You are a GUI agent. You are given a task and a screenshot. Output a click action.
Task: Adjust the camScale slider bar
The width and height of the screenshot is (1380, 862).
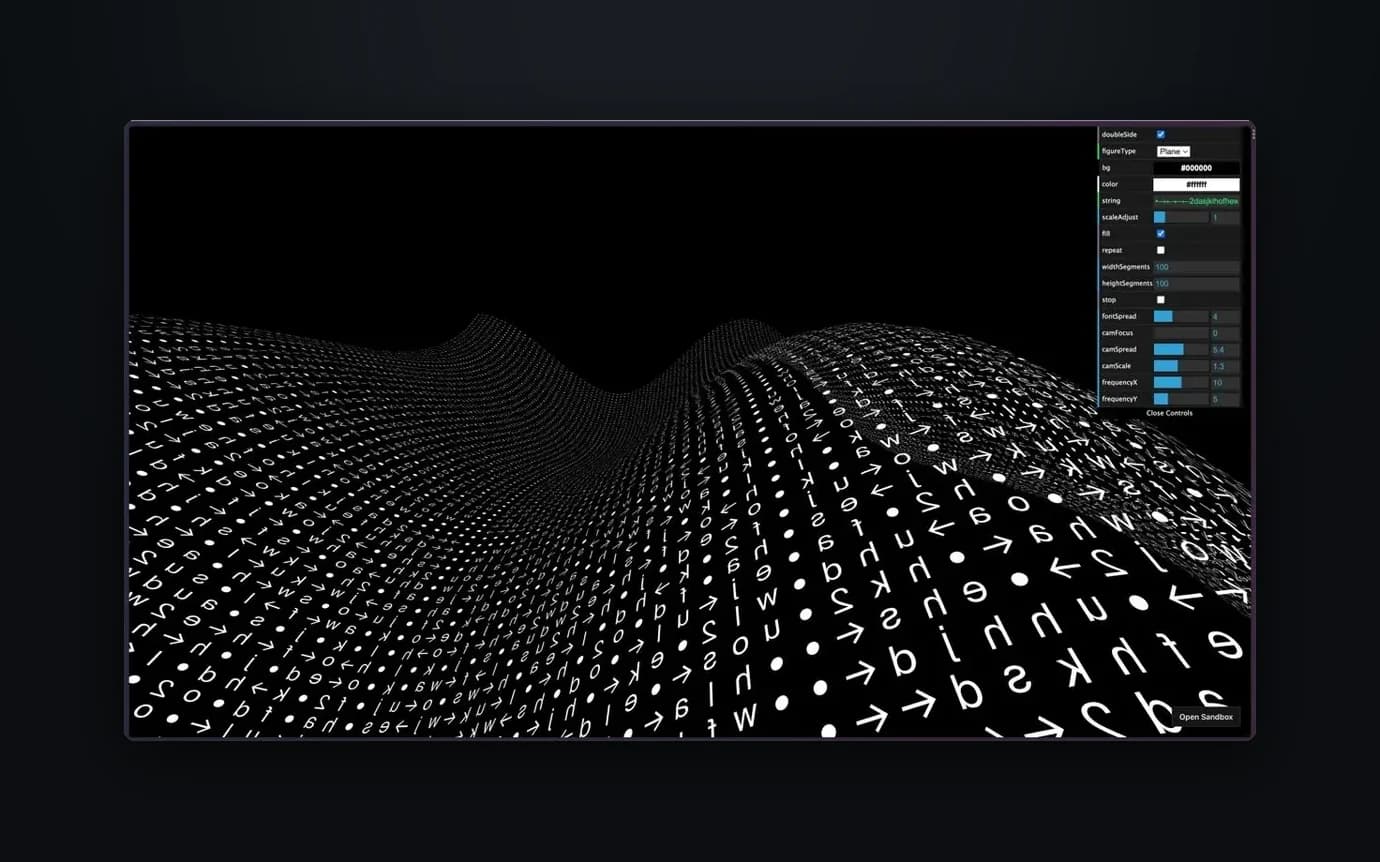click(x=1181, y=366)
